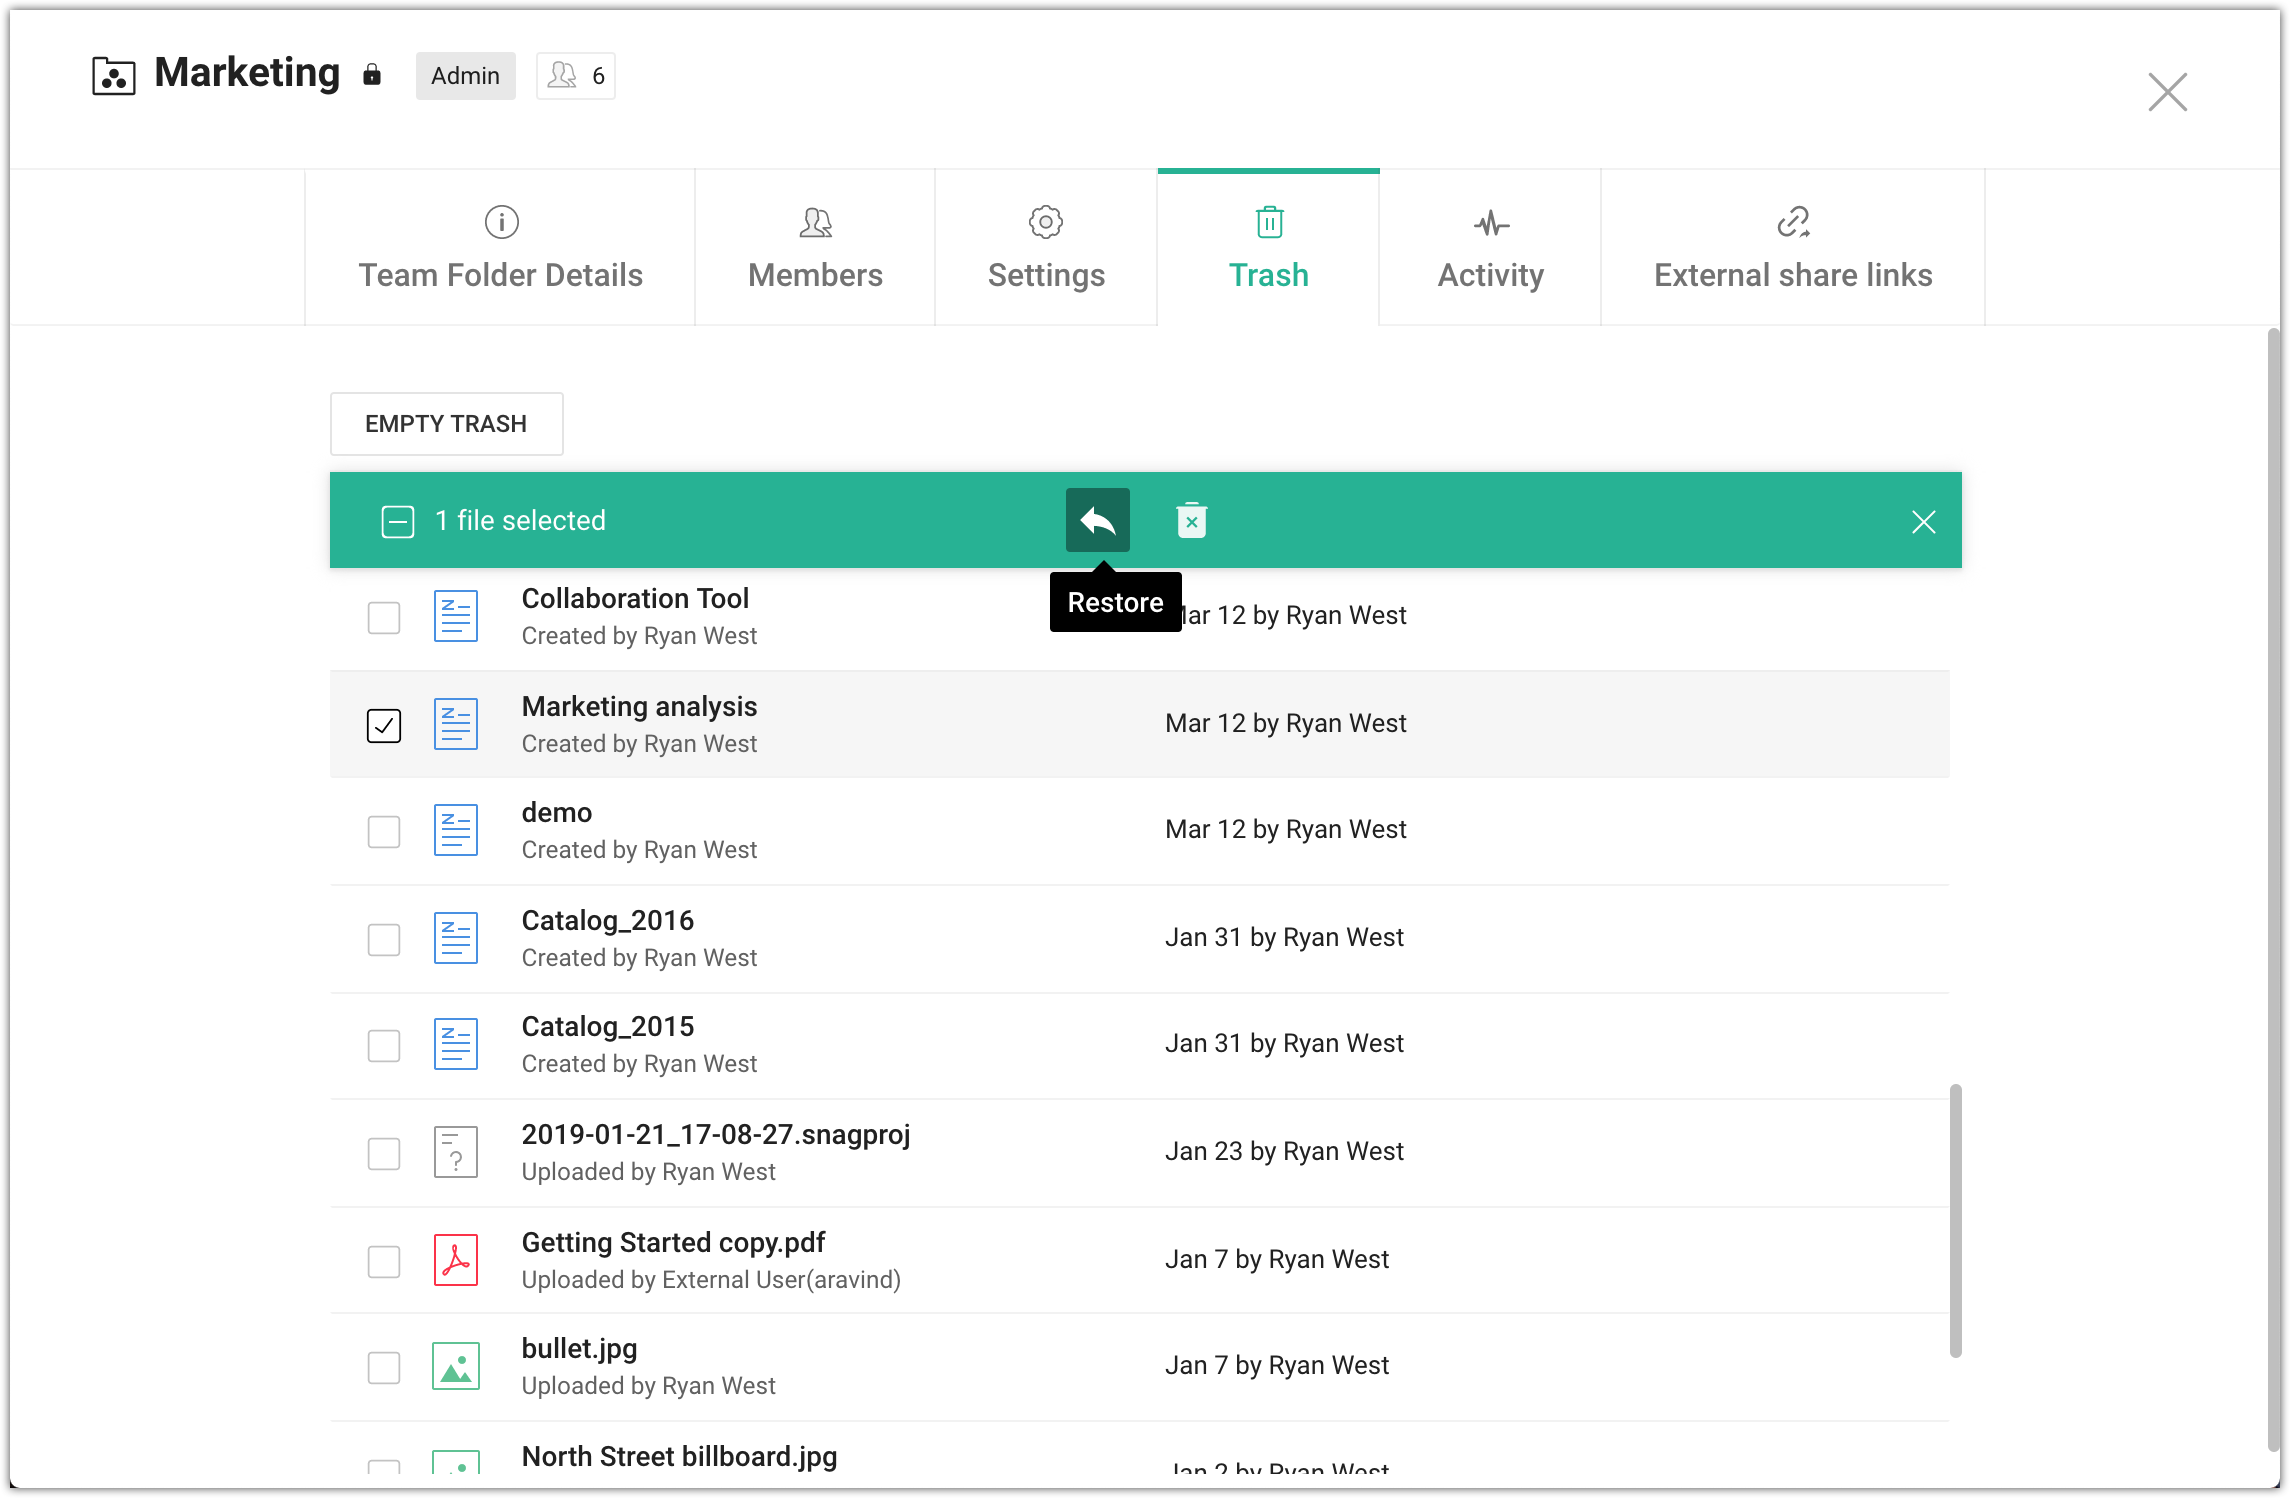Click the Admin role badge
The height and width of the screenshot is (1498, 2290).
click(x=465, y=76)
